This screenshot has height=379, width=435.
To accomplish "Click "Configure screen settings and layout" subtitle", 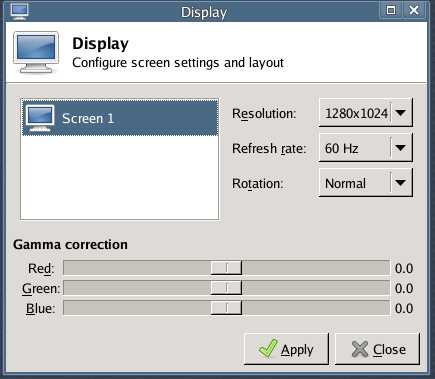I will (x=178, y=63).
